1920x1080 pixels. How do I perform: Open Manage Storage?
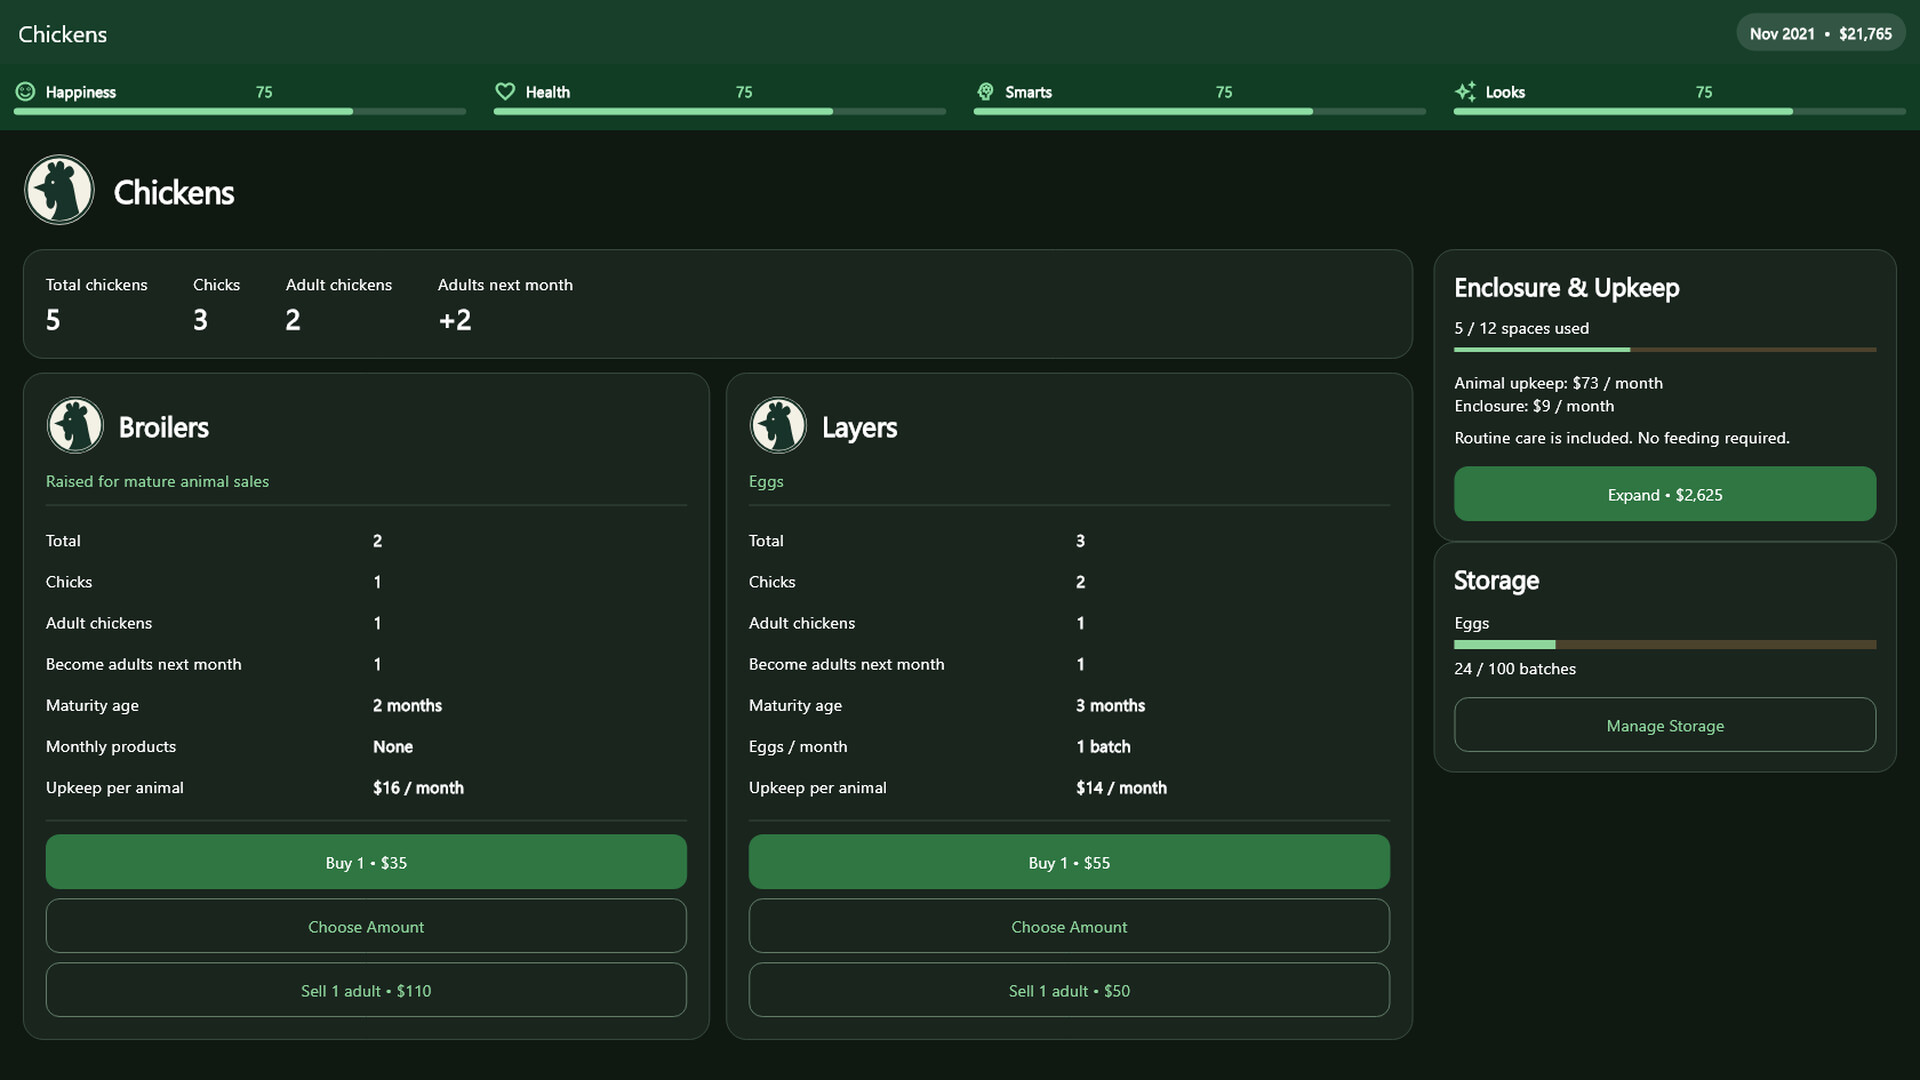pos(1665,725)
